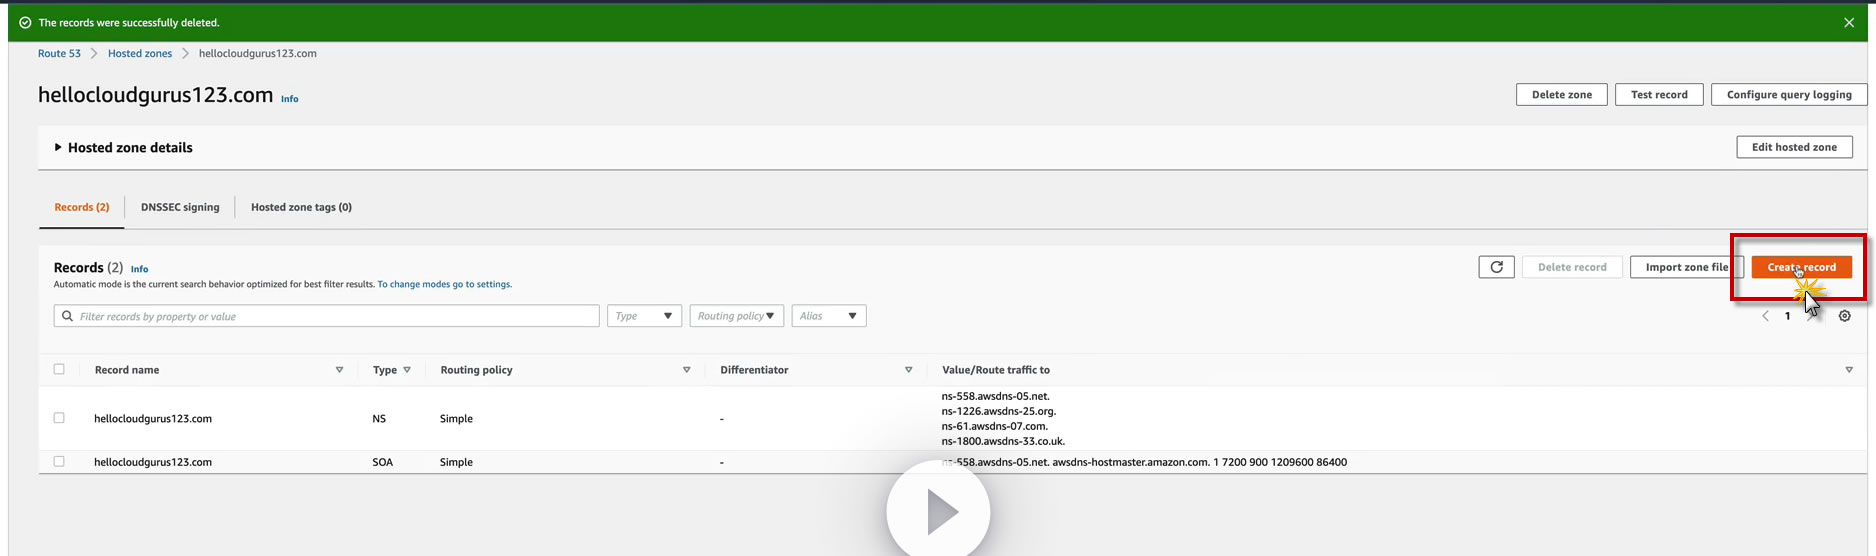The image size is (1876, 556).
Task: Open the Routing policy filter dropdown
Action: point(736,316)
